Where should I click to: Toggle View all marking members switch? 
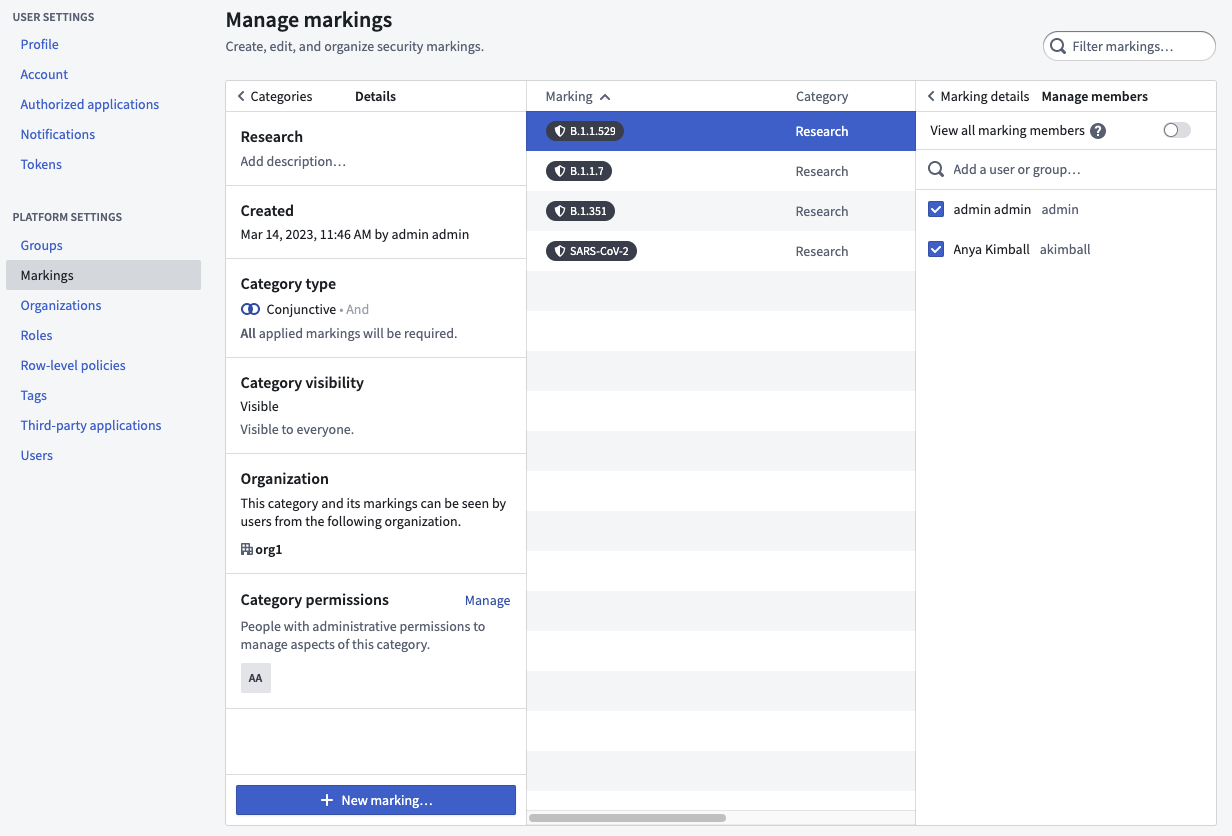[x=1177, y=130]
